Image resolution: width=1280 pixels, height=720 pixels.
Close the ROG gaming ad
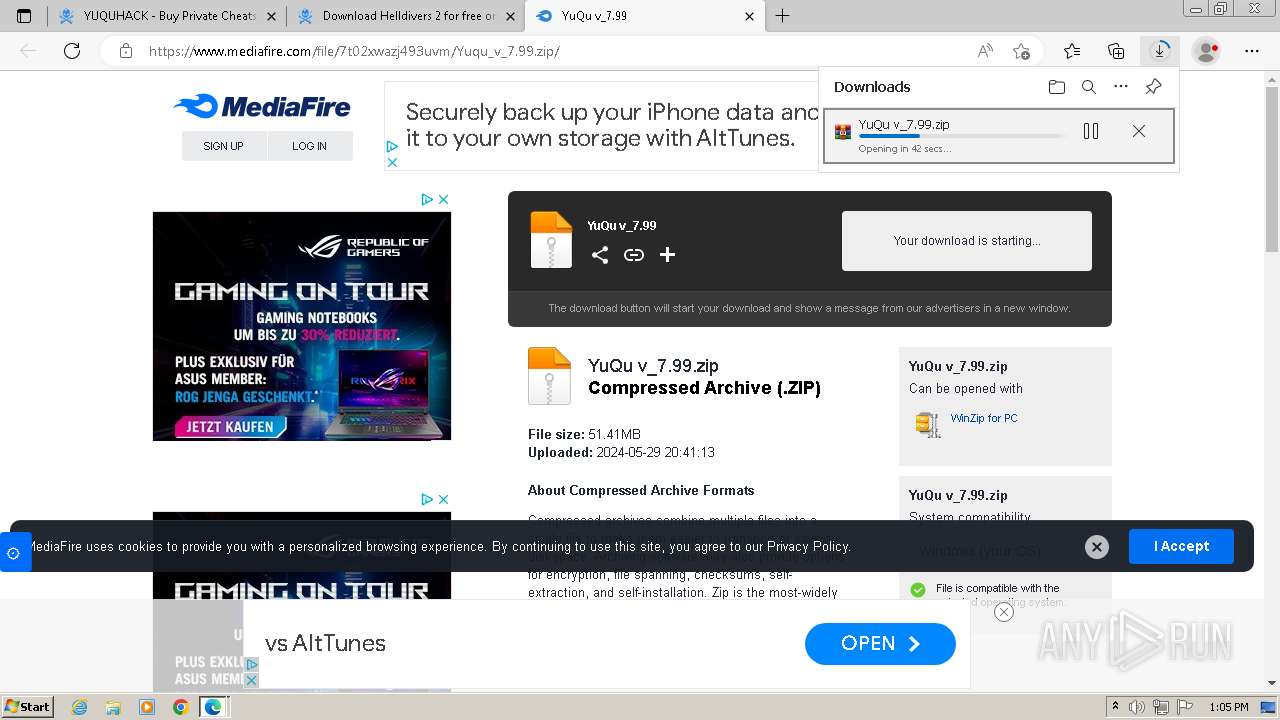point(443,200)
